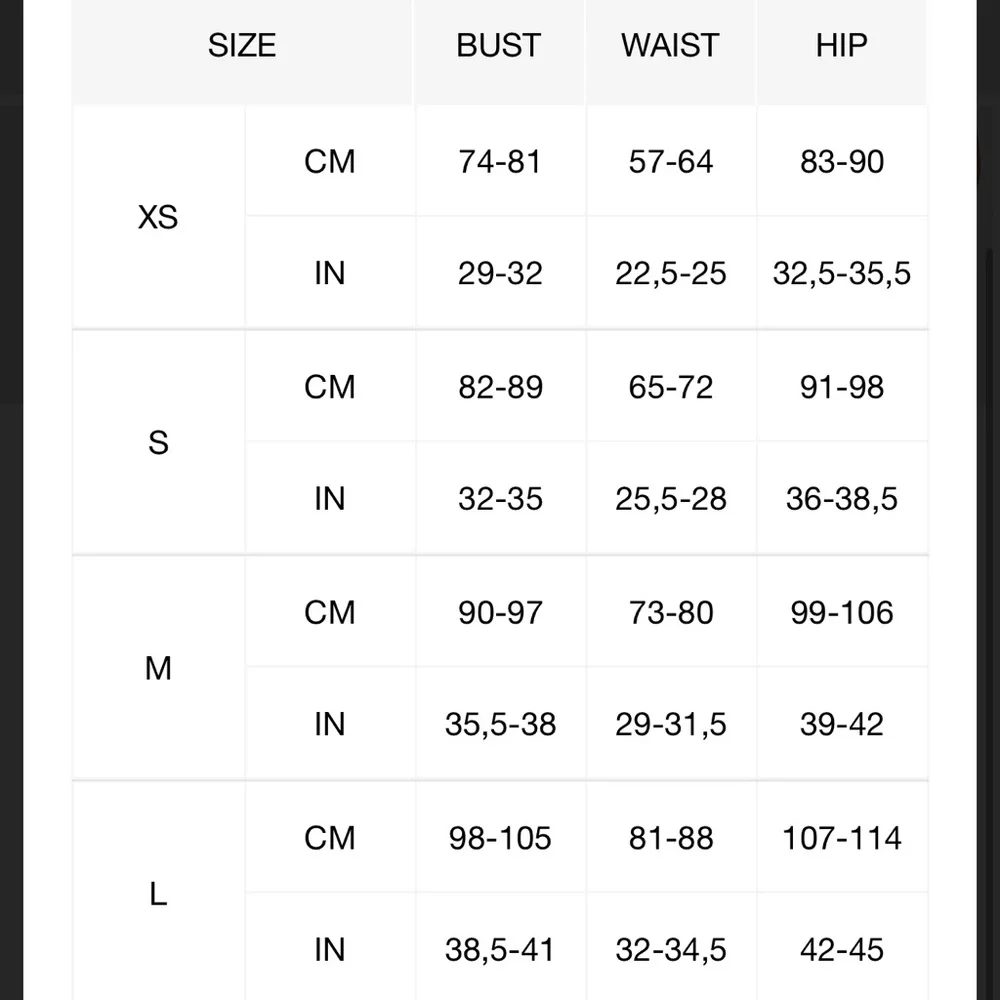Click the WAIST column header
The height and width of the screenshot is (1000, 1000).
(x=670, y=46)
